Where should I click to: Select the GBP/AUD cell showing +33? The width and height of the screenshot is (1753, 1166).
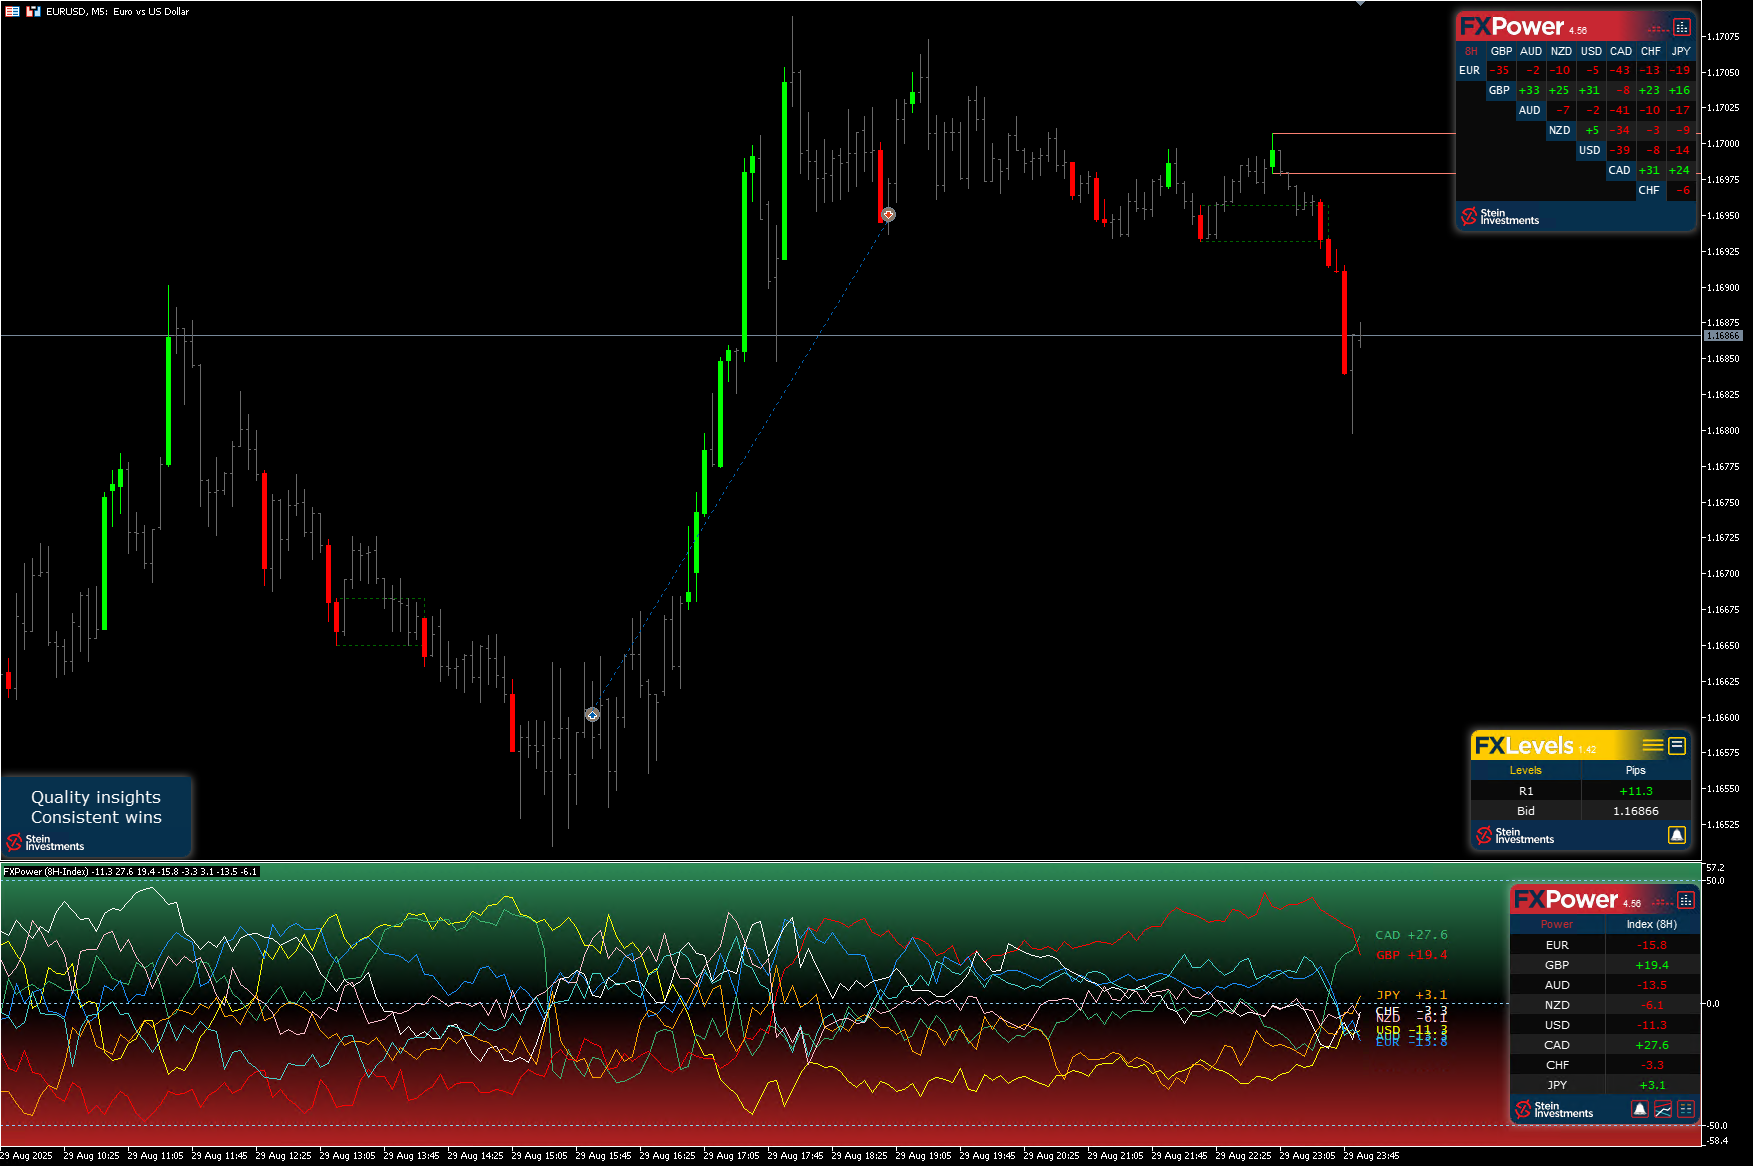pyautogui.click(x=1530, y=91)
